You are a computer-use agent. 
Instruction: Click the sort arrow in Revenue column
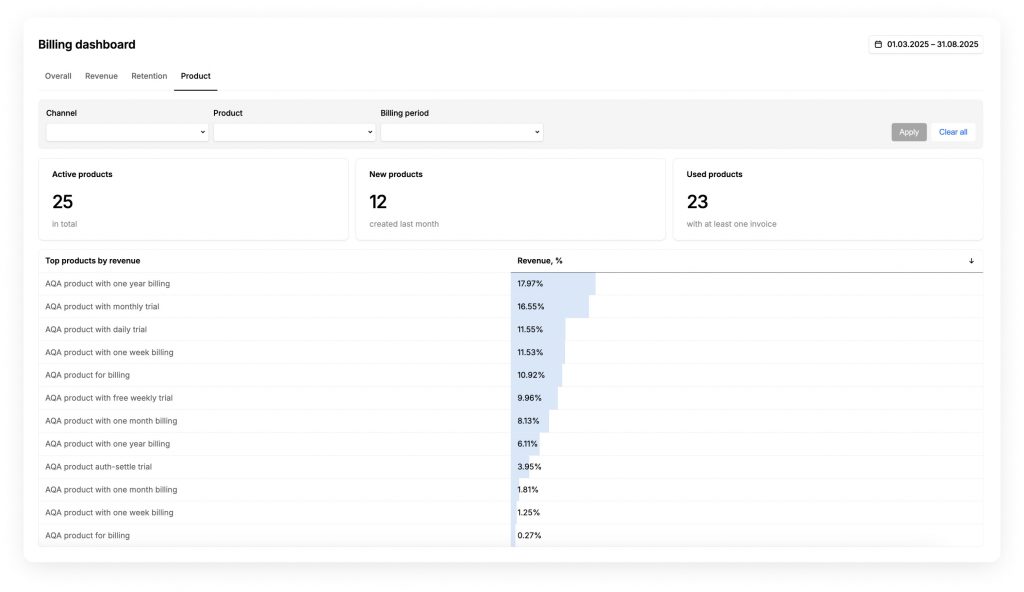pos(971,261)
